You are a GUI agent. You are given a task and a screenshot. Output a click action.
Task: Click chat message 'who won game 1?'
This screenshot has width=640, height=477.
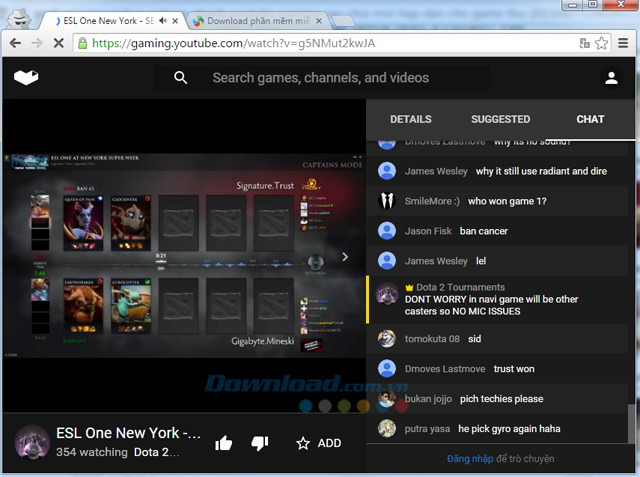[x=507, y=201]
